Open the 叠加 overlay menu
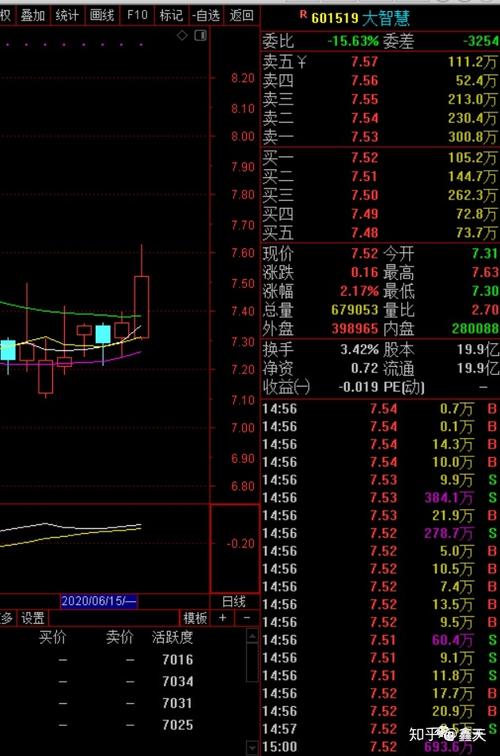500x756 pixels. (33, 15)
